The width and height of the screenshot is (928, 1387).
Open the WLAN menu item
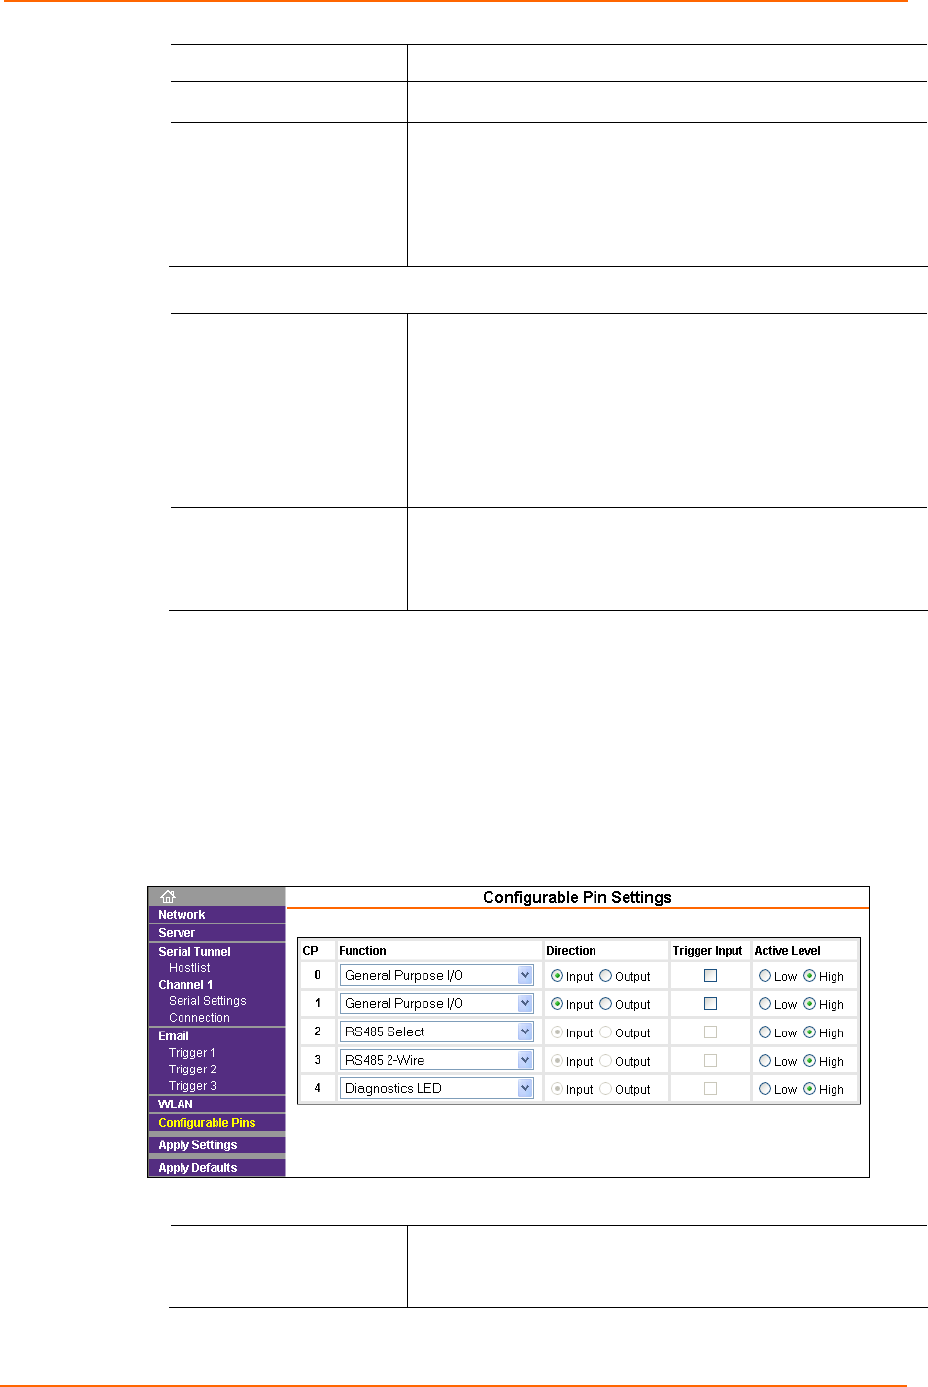[175, 1104]
